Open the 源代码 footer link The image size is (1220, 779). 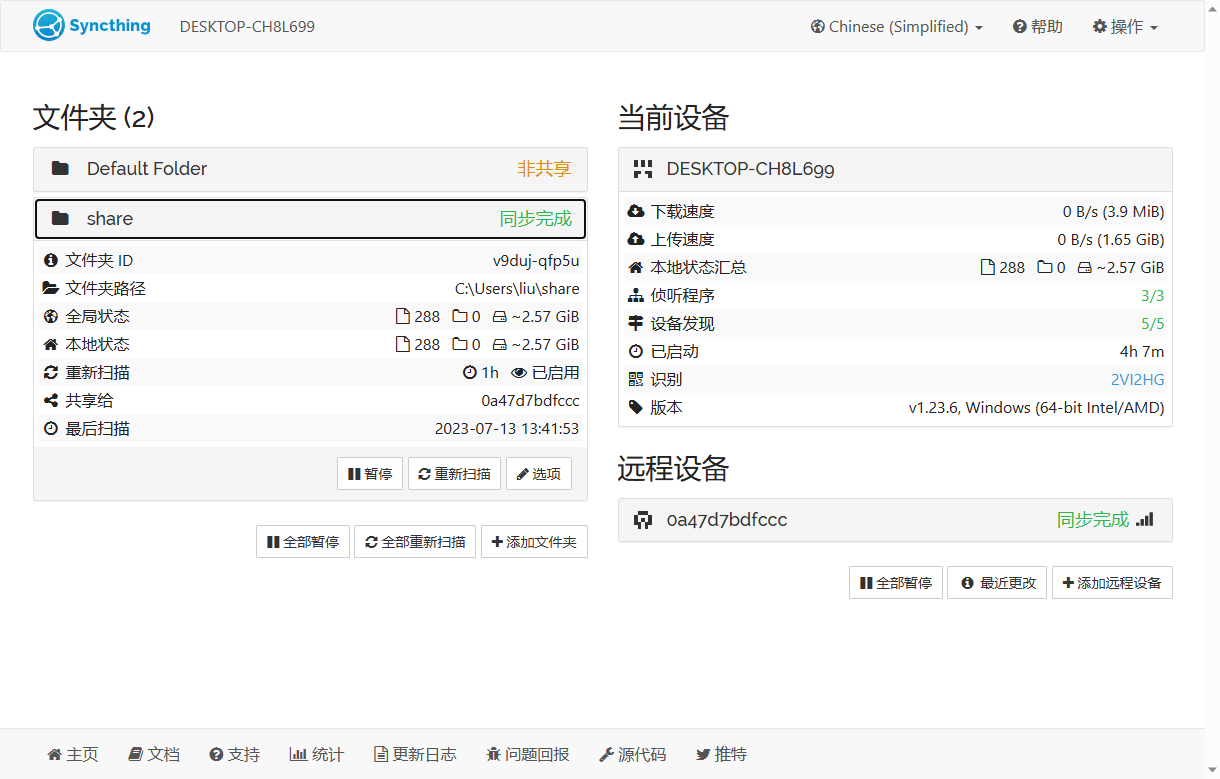[x=632, y=755]
